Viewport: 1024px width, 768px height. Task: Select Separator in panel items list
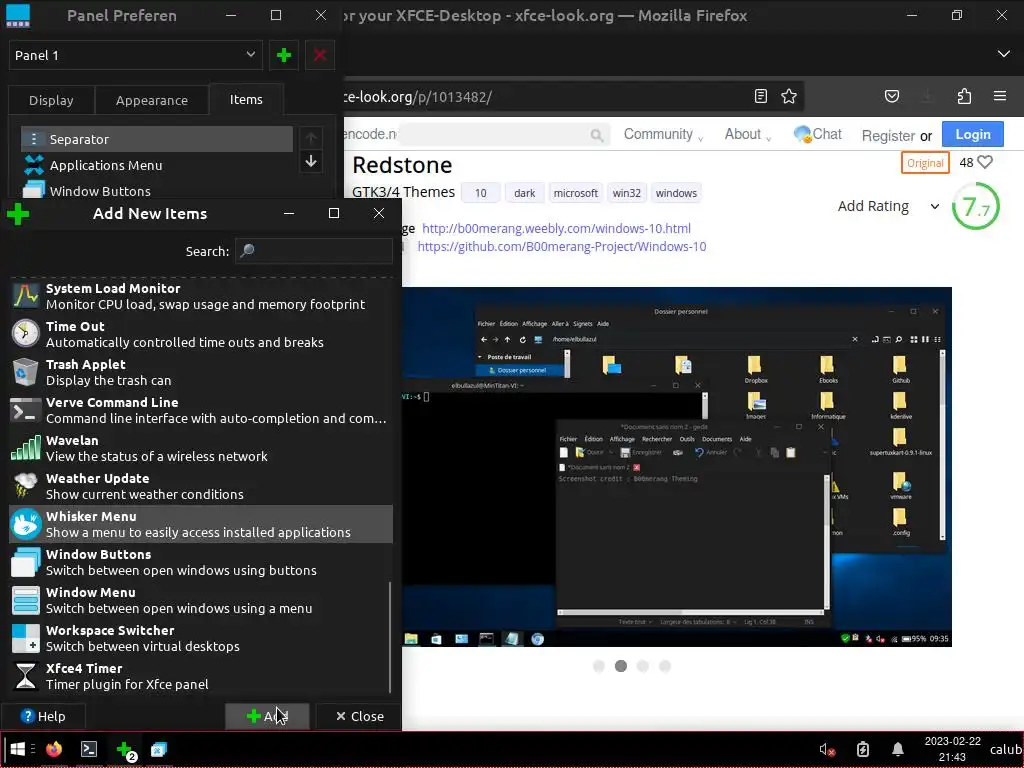pos(157,139)
